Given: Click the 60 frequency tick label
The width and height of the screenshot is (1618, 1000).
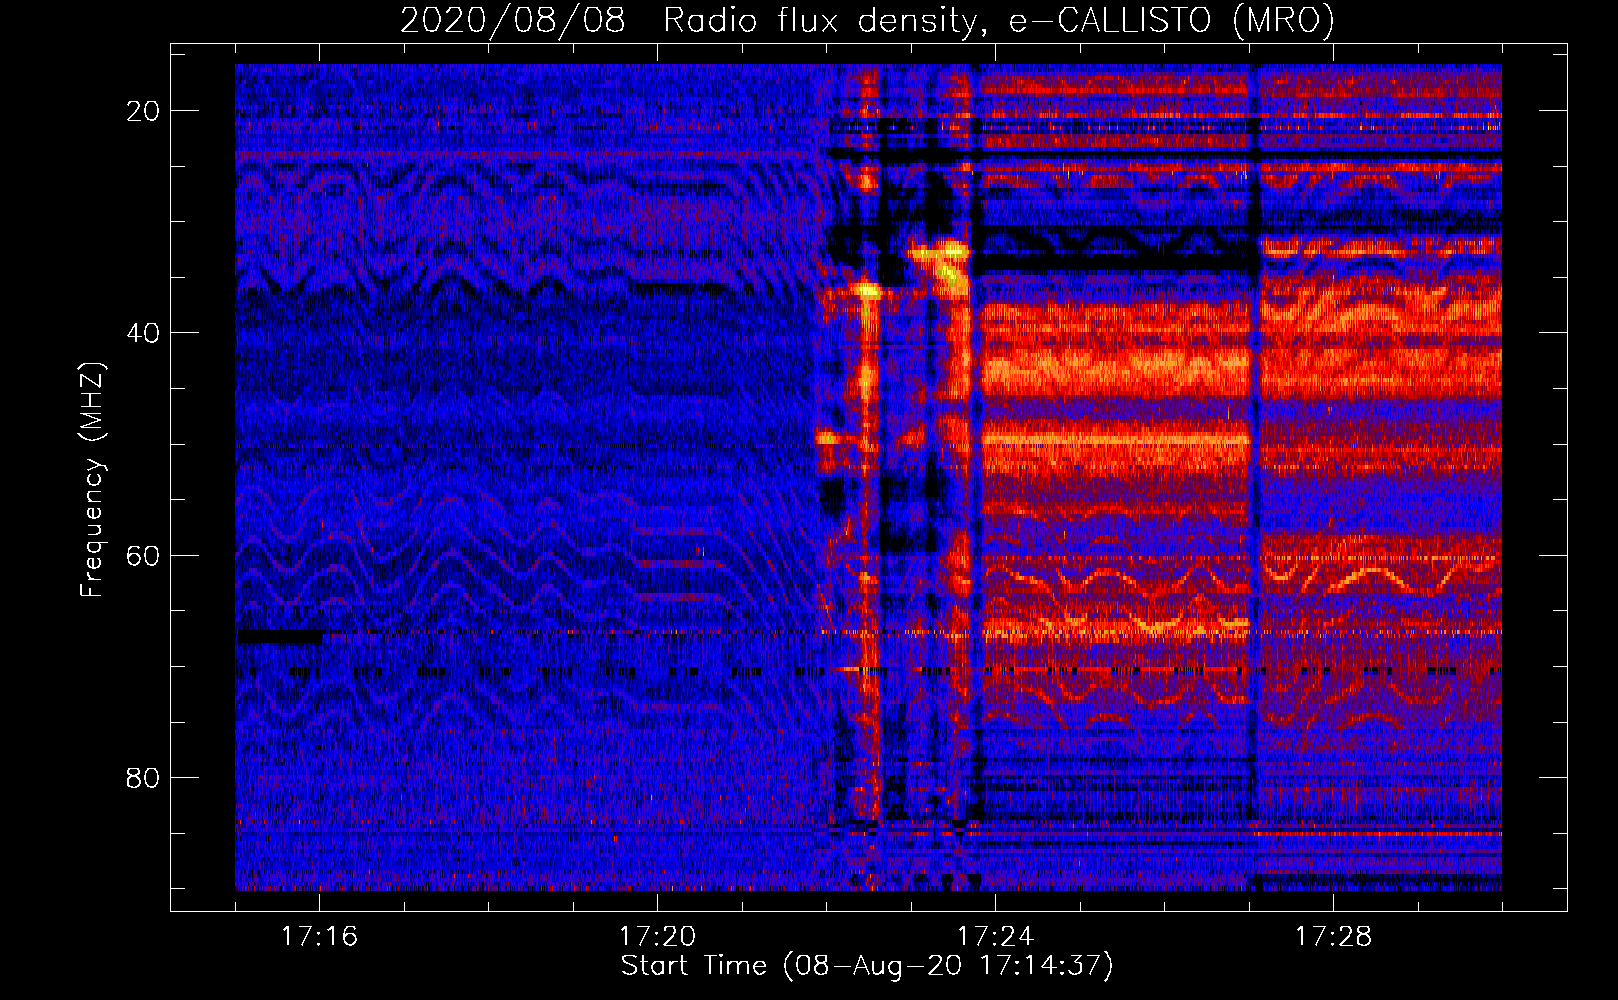Looking at the screenshot, I should point(144,556).
